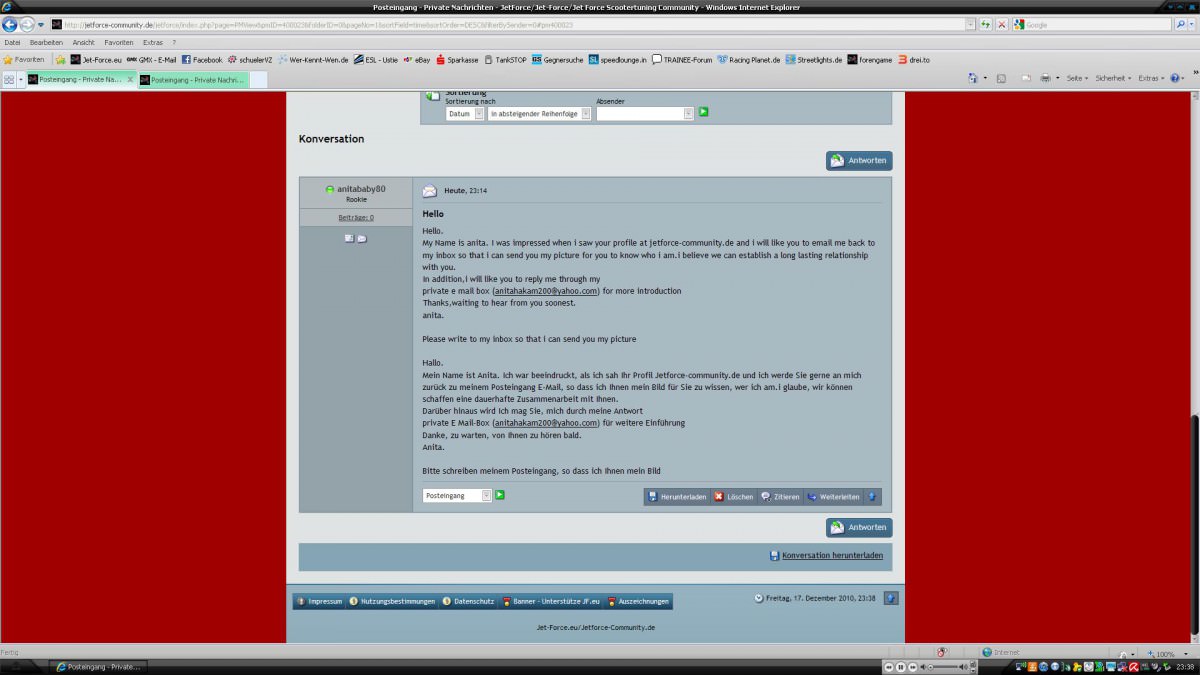Screen dimensions: 1200x675
Task: Click the German-text anitahakam200@yahoo.com link
Action: click(x=546, y=423)
